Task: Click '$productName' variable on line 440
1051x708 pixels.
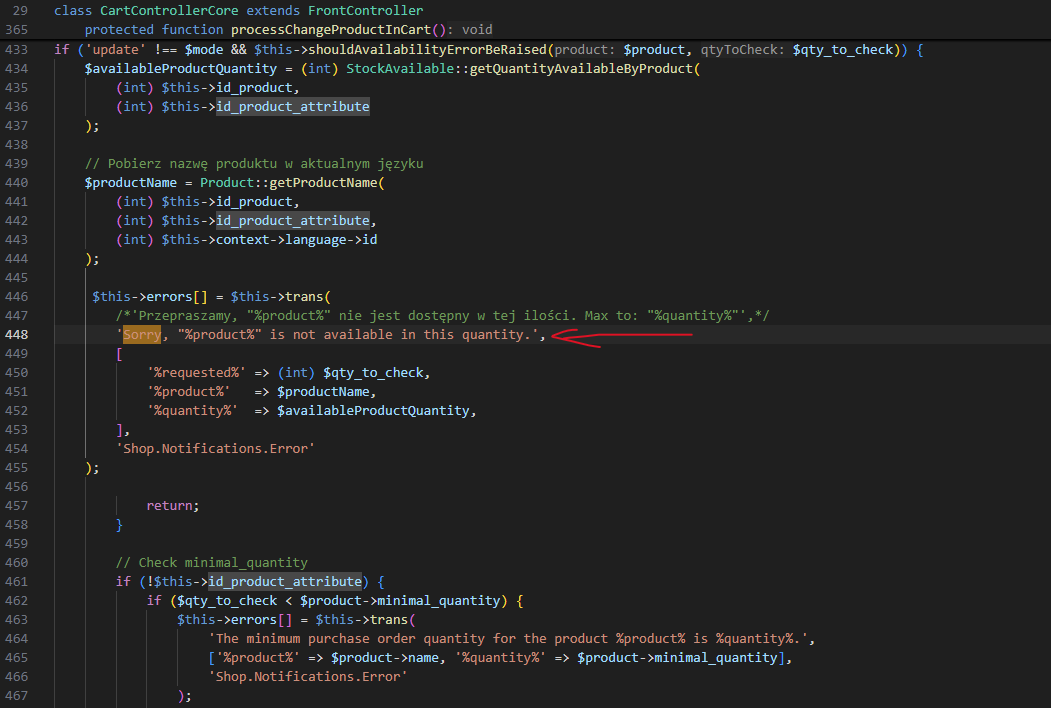Action: point(131,182)
